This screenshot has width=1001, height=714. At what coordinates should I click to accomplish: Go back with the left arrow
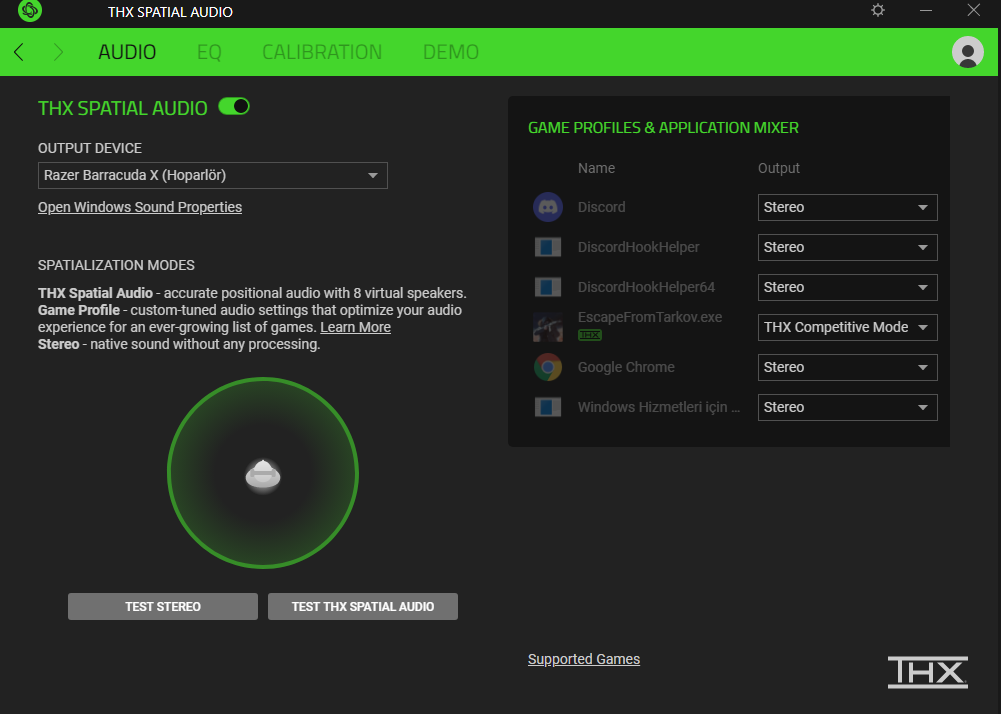tap(19, 52)
